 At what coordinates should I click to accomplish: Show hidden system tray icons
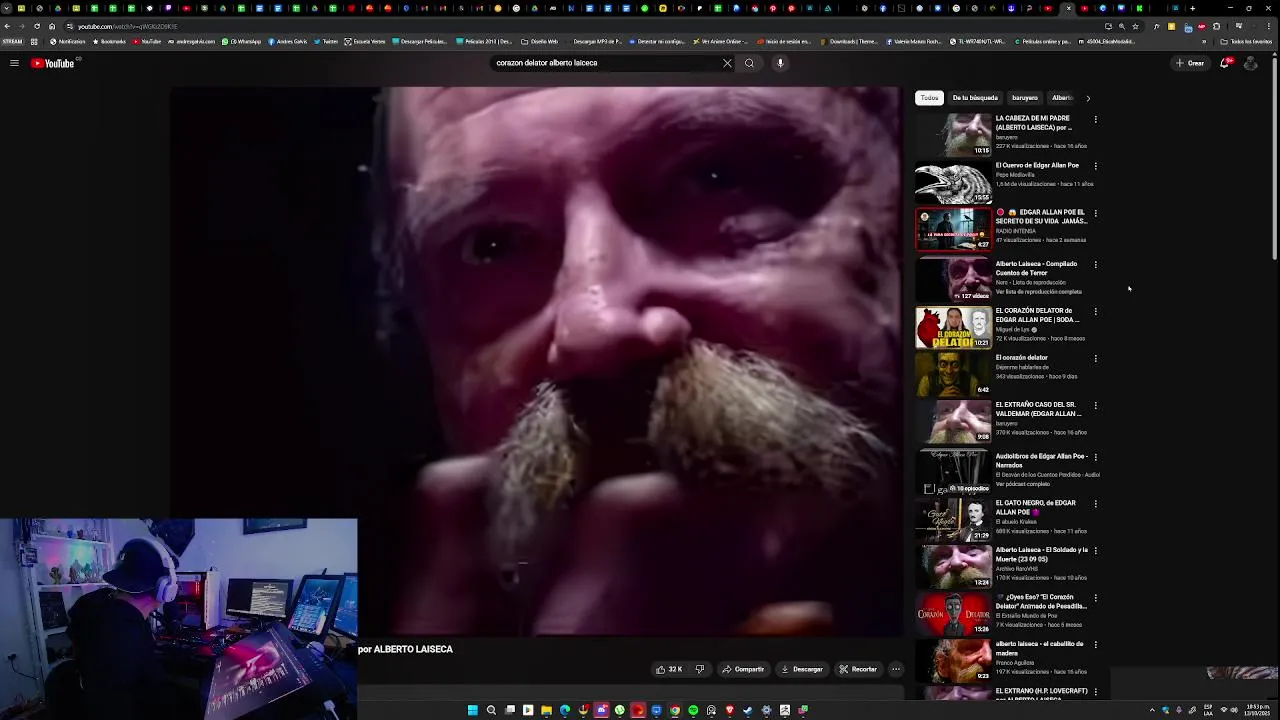click(x=1152, y=710)
